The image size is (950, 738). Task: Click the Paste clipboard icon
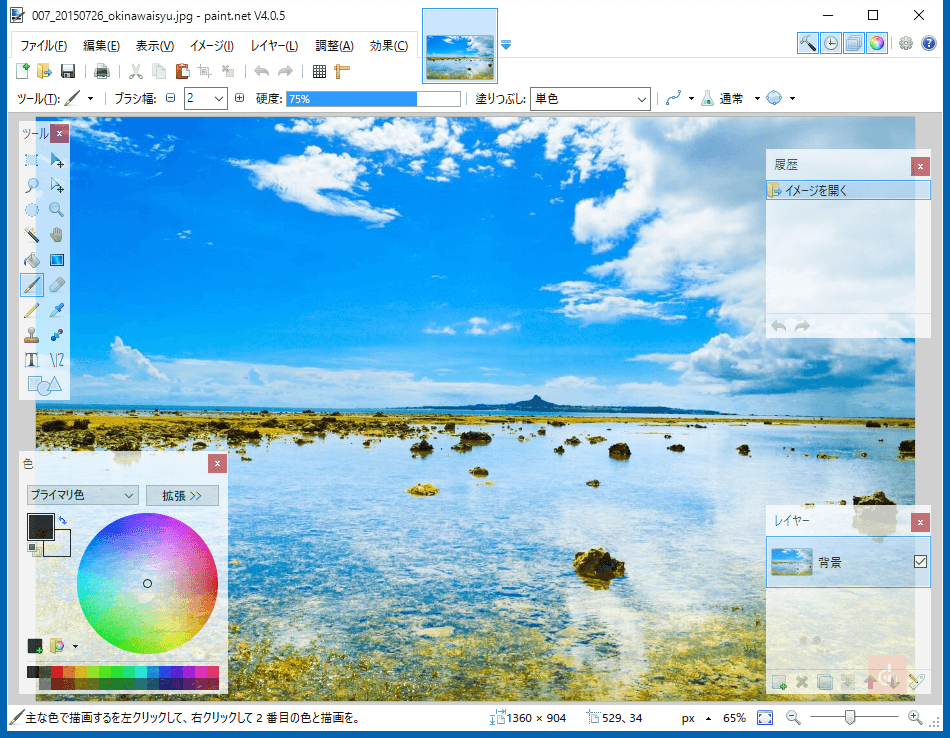(182, 71)
